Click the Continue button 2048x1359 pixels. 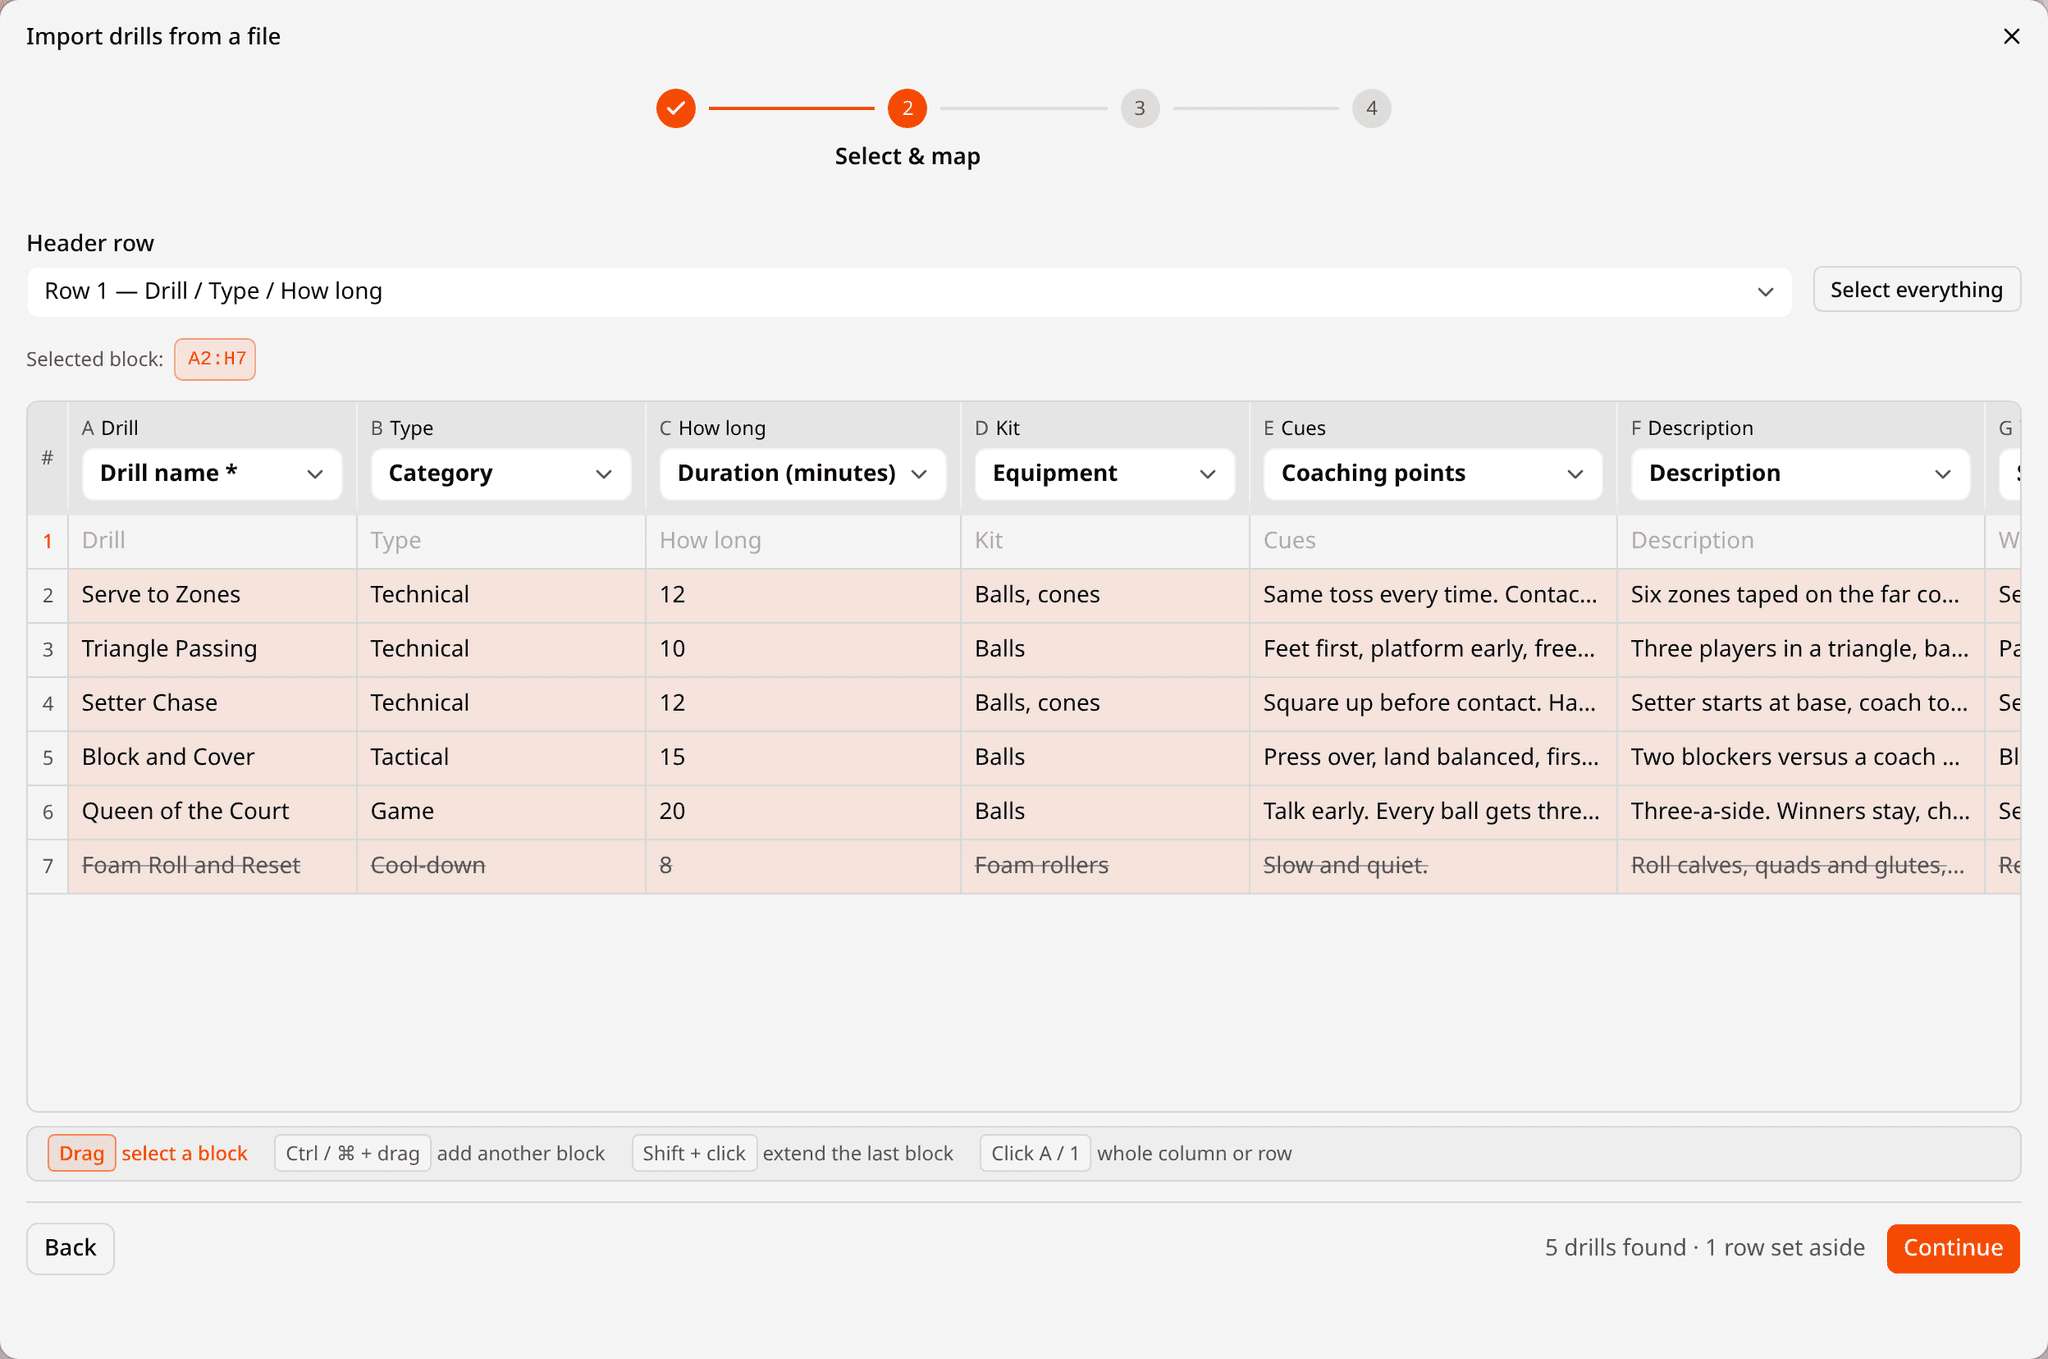pos(1953,1248)
